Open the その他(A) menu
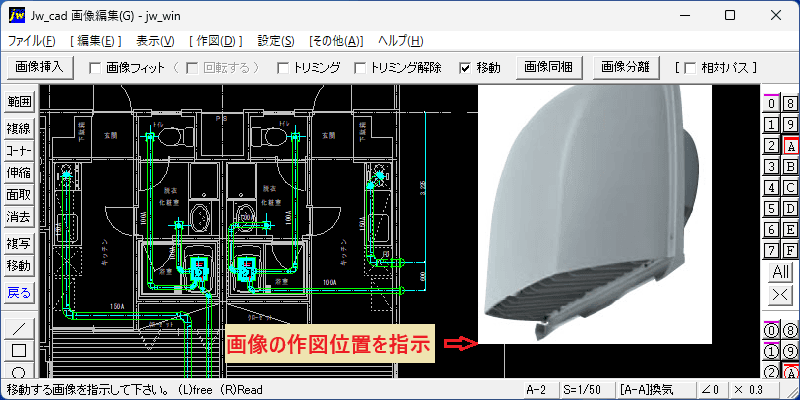This screenshot has height=400, width=800. point(336,41)
